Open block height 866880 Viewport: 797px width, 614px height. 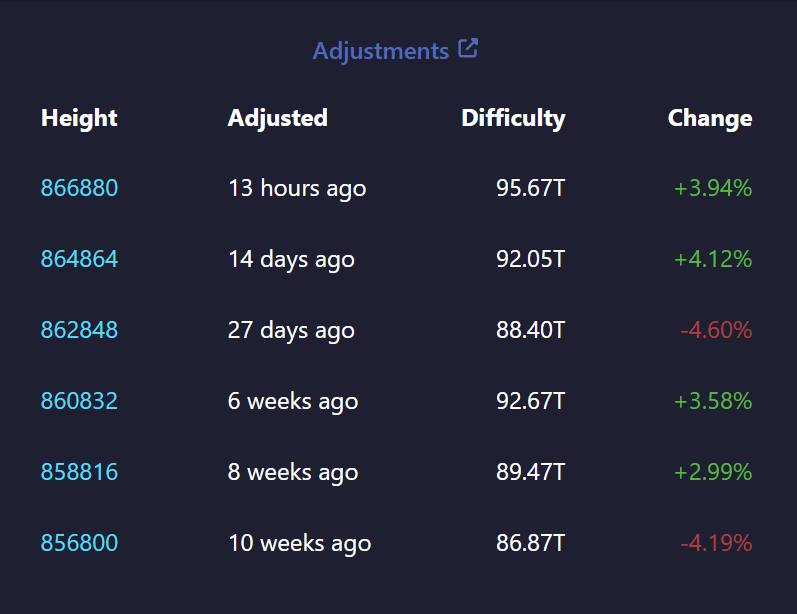click(x=79, y=188)
